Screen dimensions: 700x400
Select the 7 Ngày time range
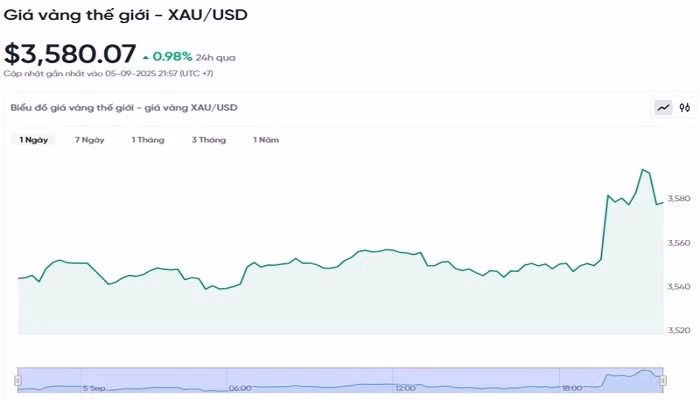coord(90,140)
